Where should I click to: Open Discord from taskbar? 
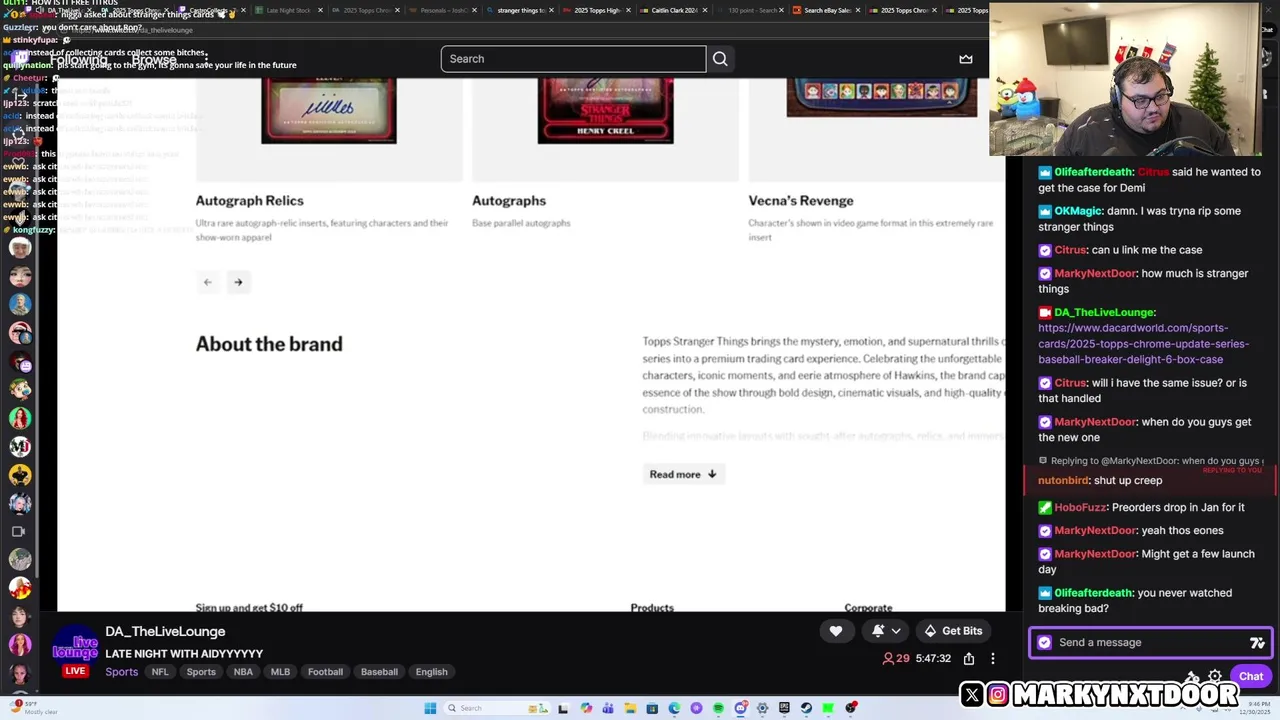point(740,708)
